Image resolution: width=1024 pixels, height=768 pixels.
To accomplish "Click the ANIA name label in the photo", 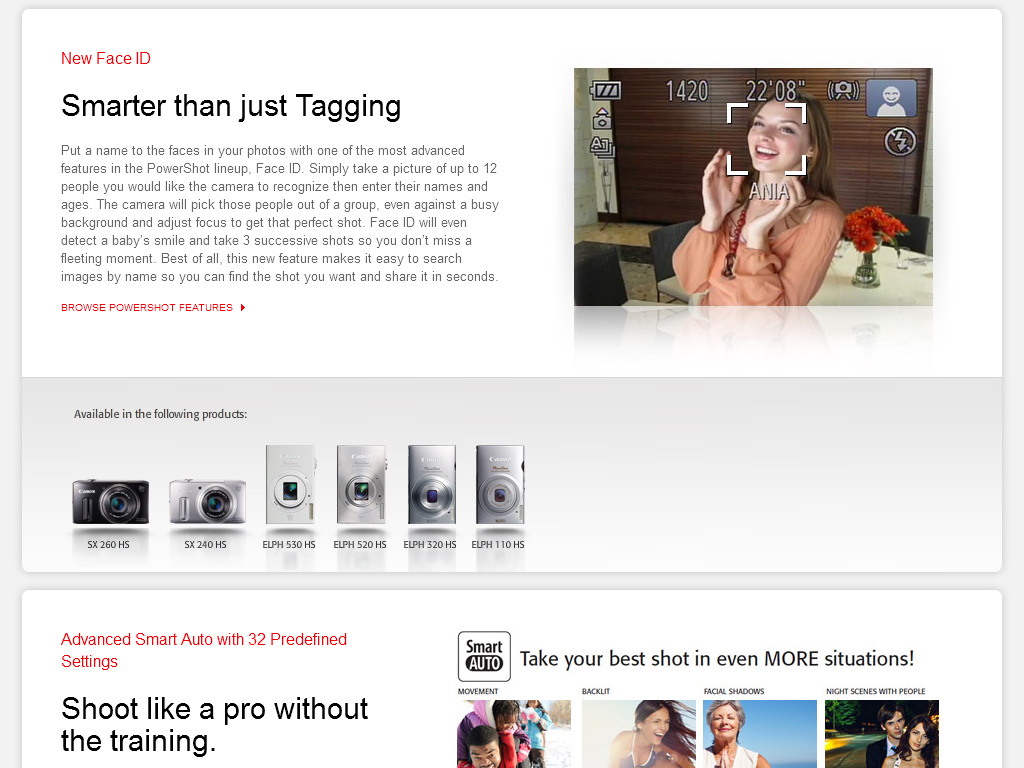I will tap(769, 191).
